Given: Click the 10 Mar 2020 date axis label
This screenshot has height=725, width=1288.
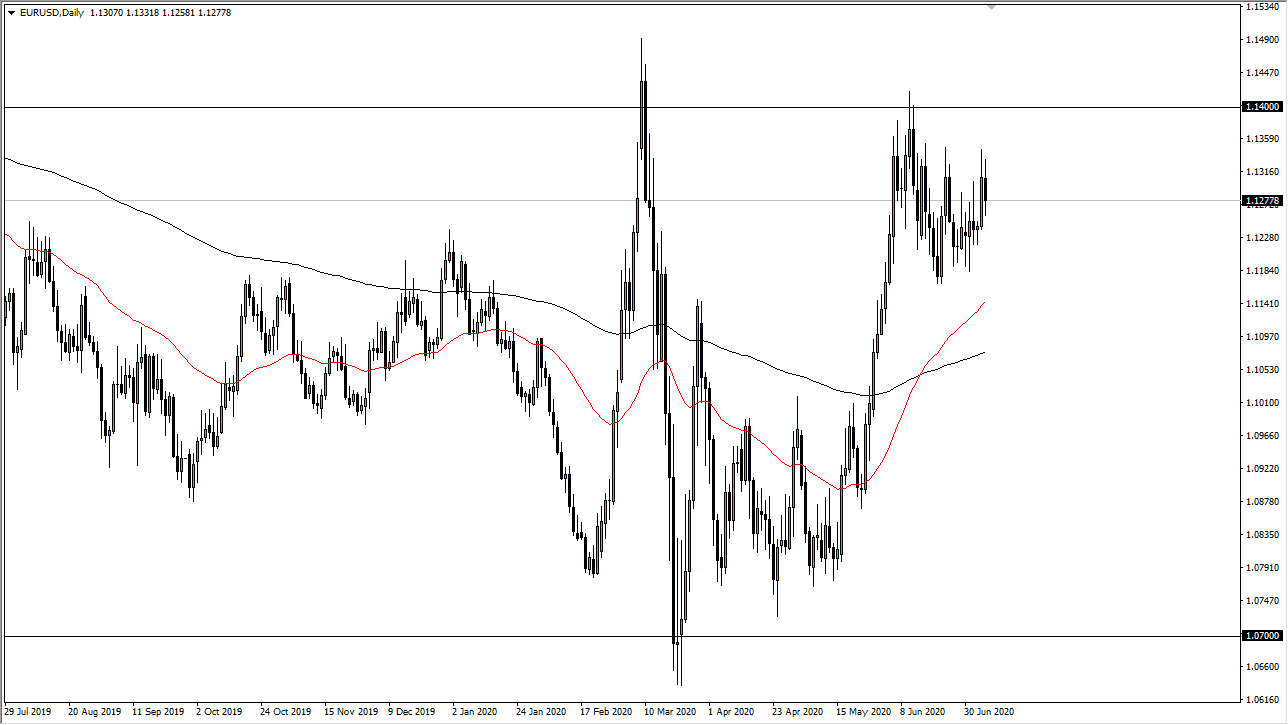Looking at the screenshot, I should [669, 712].
